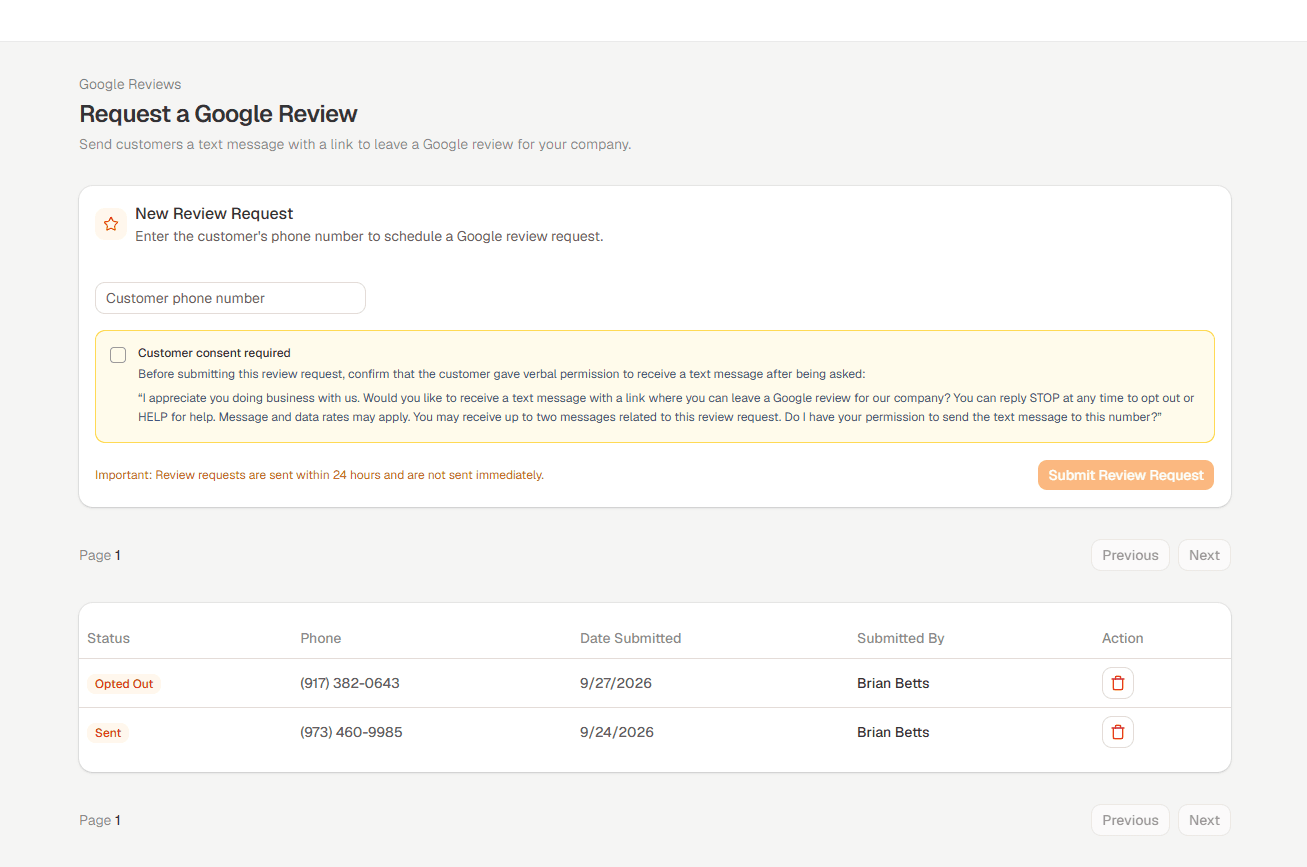Click the Customer consent required label
Screen dimensions: 1307x867
click(214, 353)
